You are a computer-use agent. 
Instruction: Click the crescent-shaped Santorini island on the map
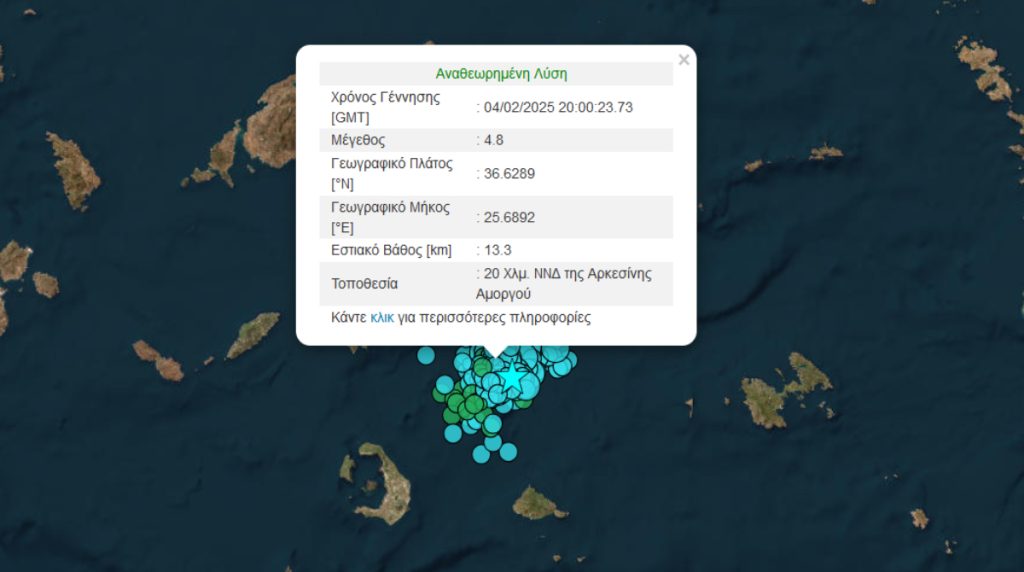(x=390, y=482)
